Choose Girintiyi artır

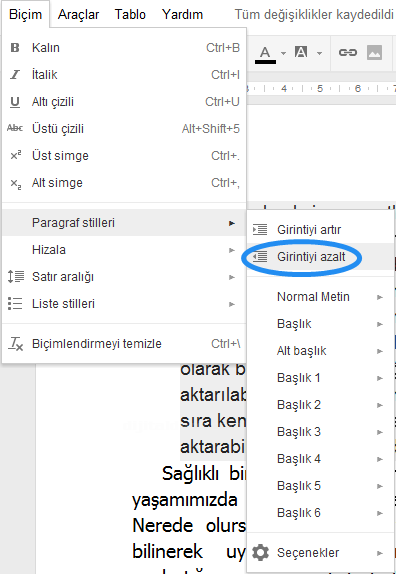tap(321, 230)
